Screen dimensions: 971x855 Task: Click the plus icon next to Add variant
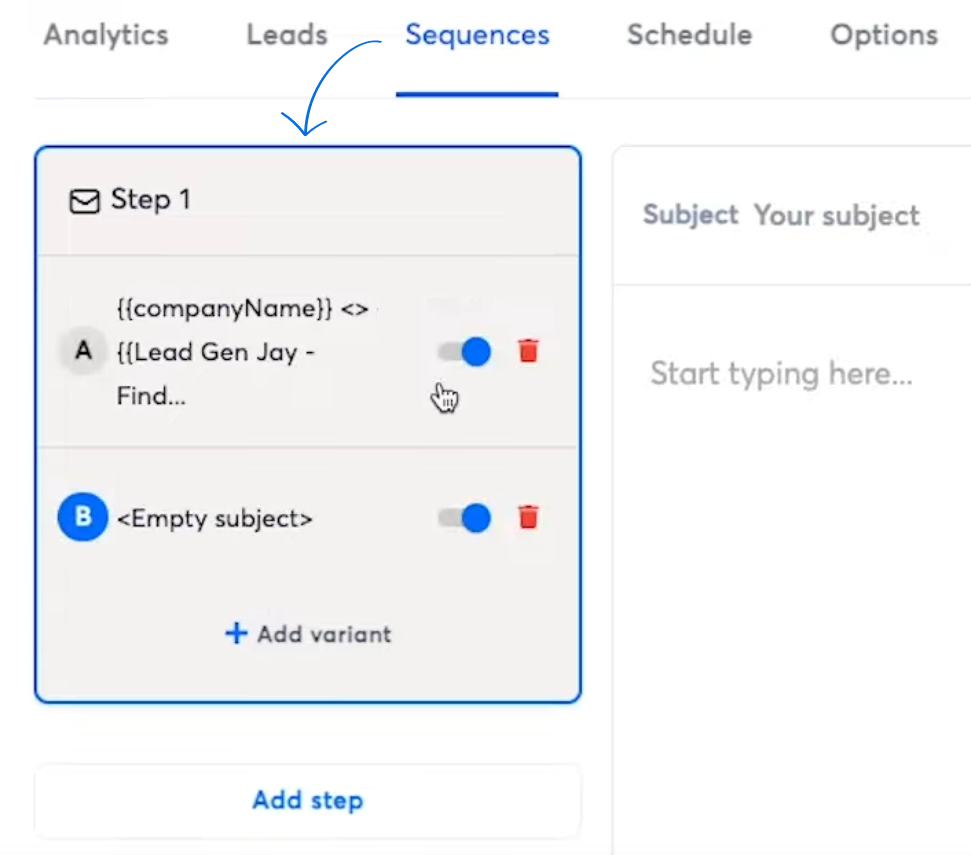coord(236,634)
